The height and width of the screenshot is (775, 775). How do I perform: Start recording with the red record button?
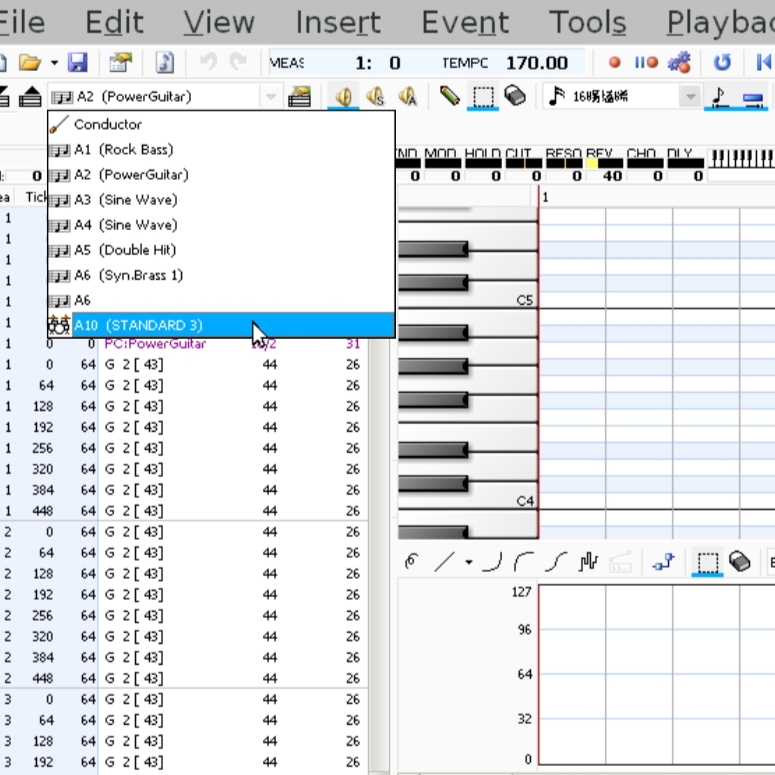point(614,62)
